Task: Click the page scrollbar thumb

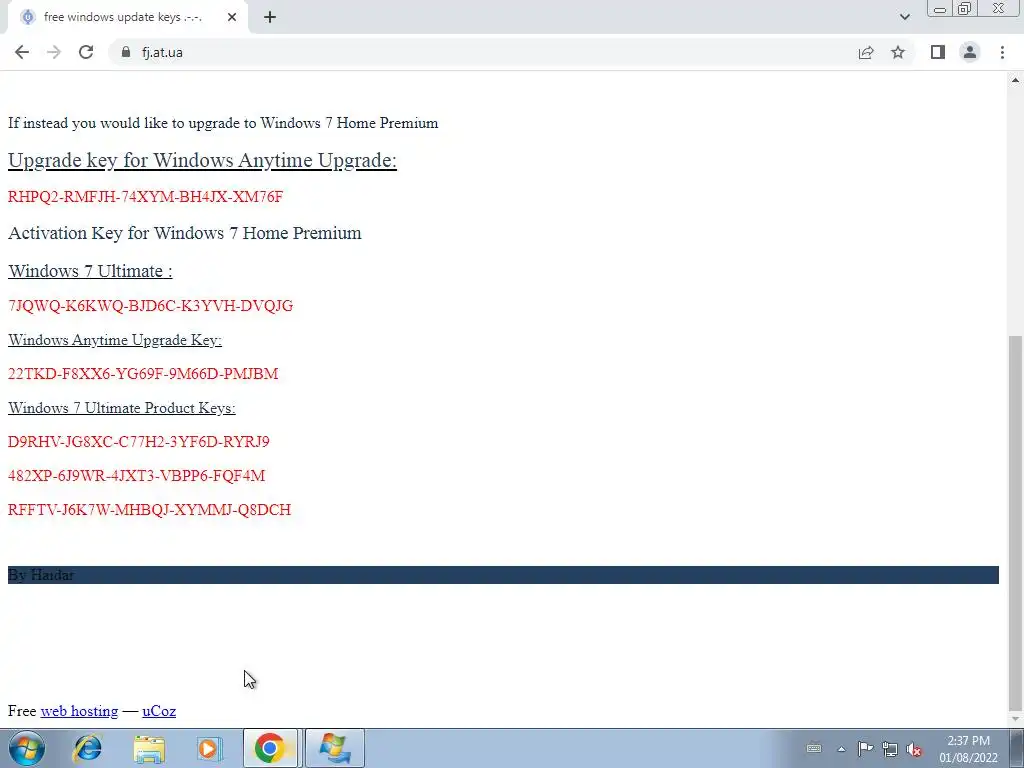Action: click(1015, 522)
